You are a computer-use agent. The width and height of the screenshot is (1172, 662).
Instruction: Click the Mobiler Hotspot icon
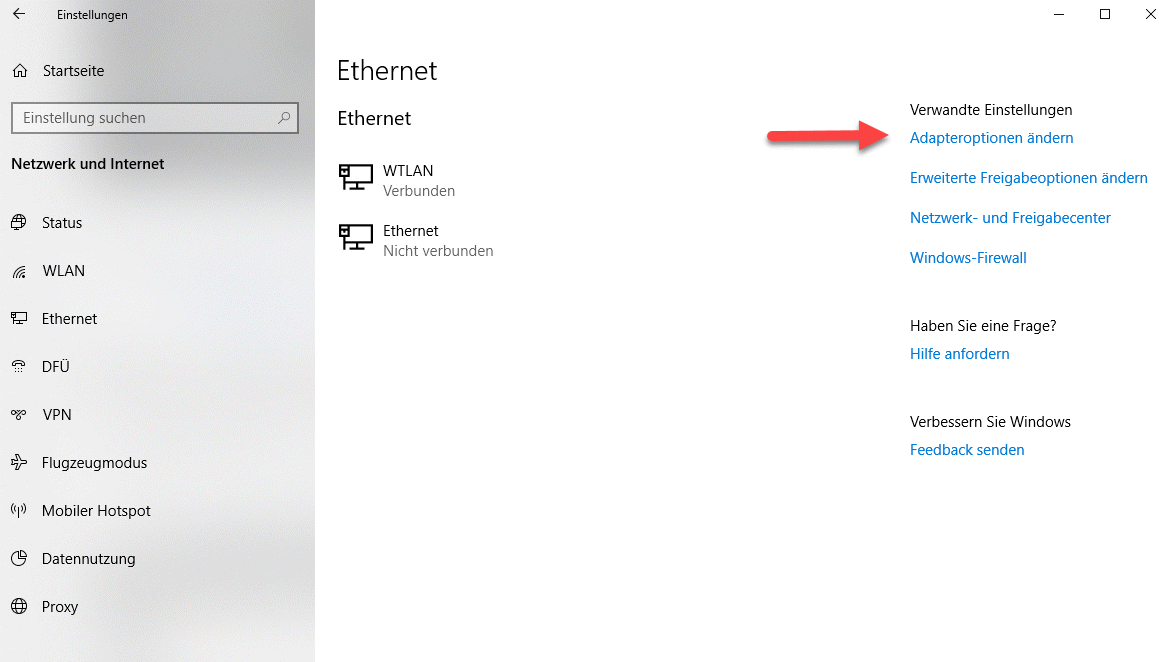coord(19,511)
